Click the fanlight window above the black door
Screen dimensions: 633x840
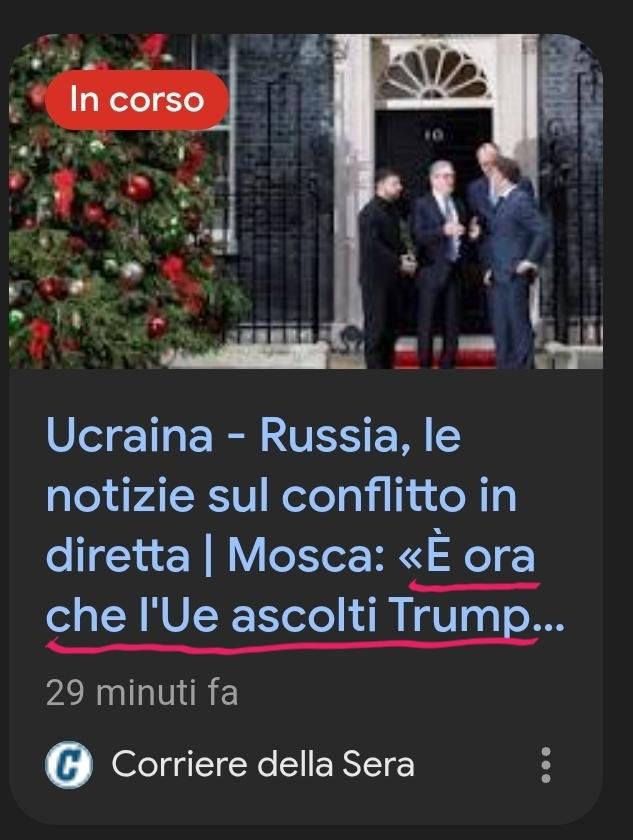coord(433,72)
